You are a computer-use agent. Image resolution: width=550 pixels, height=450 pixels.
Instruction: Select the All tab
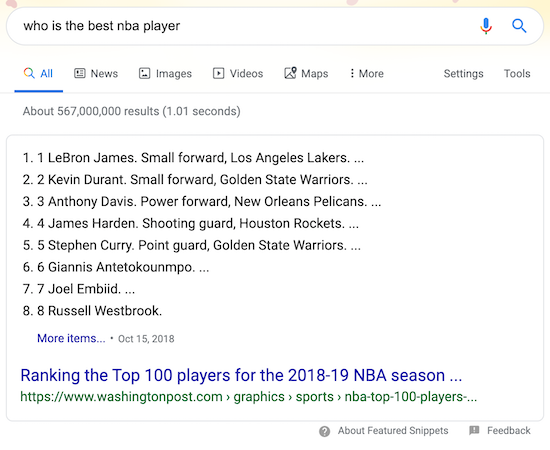pyautogui.click(x=38, y=74)
